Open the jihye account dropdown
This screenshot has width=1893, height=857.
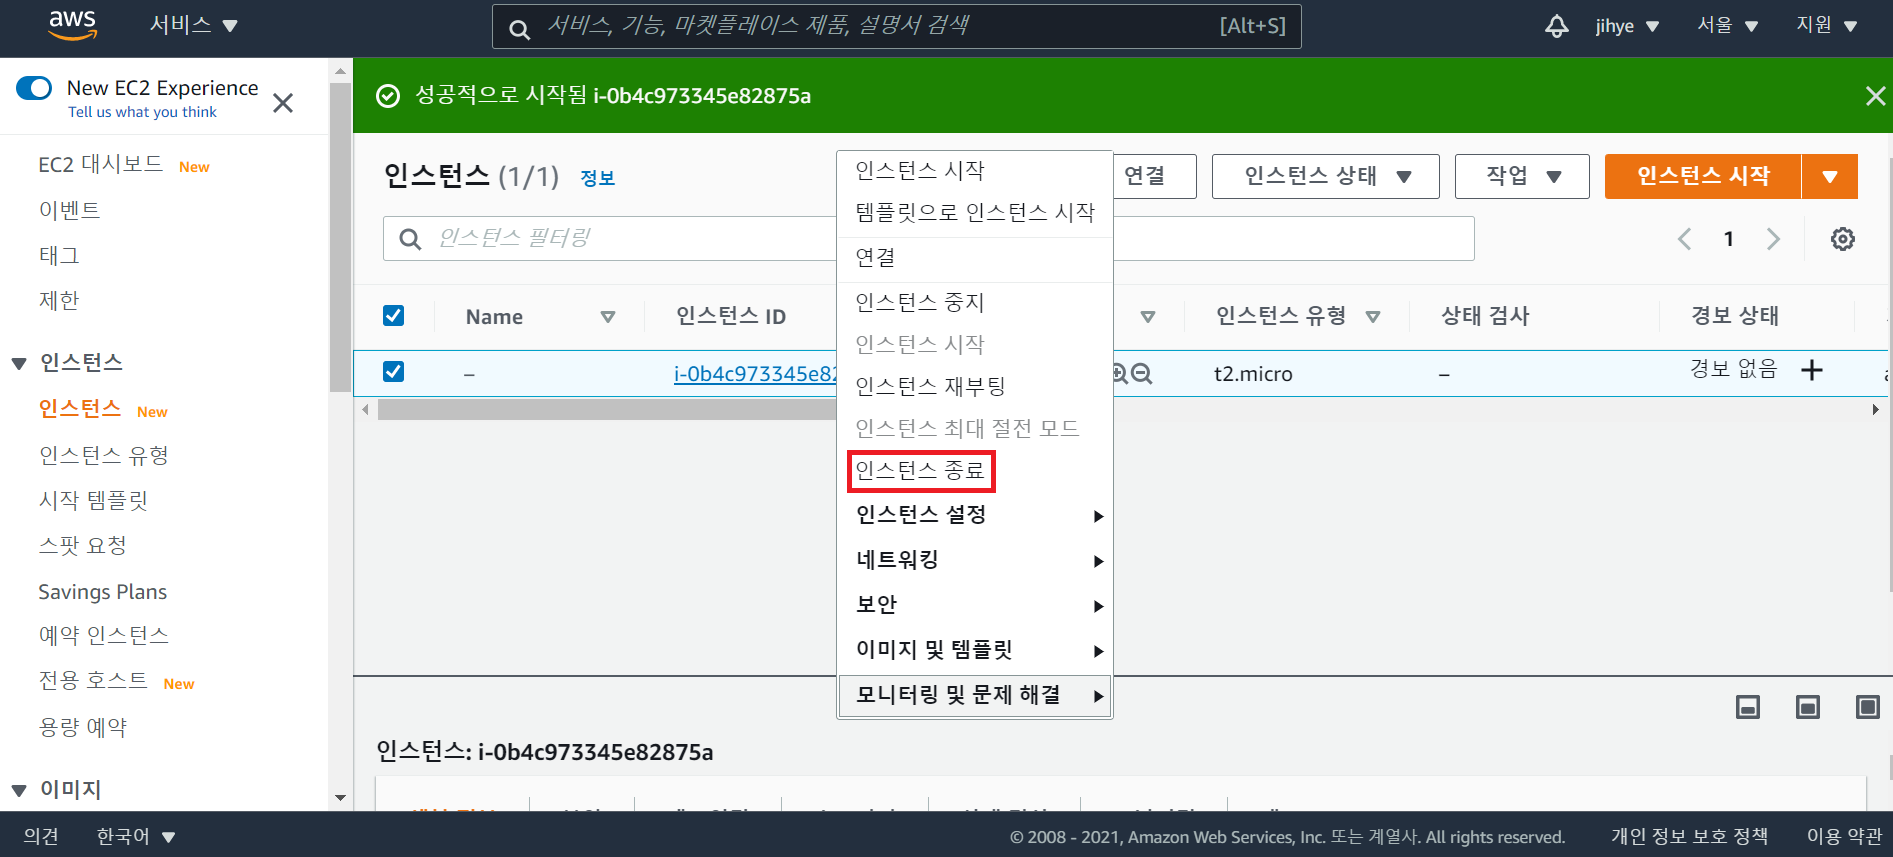pos(1627,26)
